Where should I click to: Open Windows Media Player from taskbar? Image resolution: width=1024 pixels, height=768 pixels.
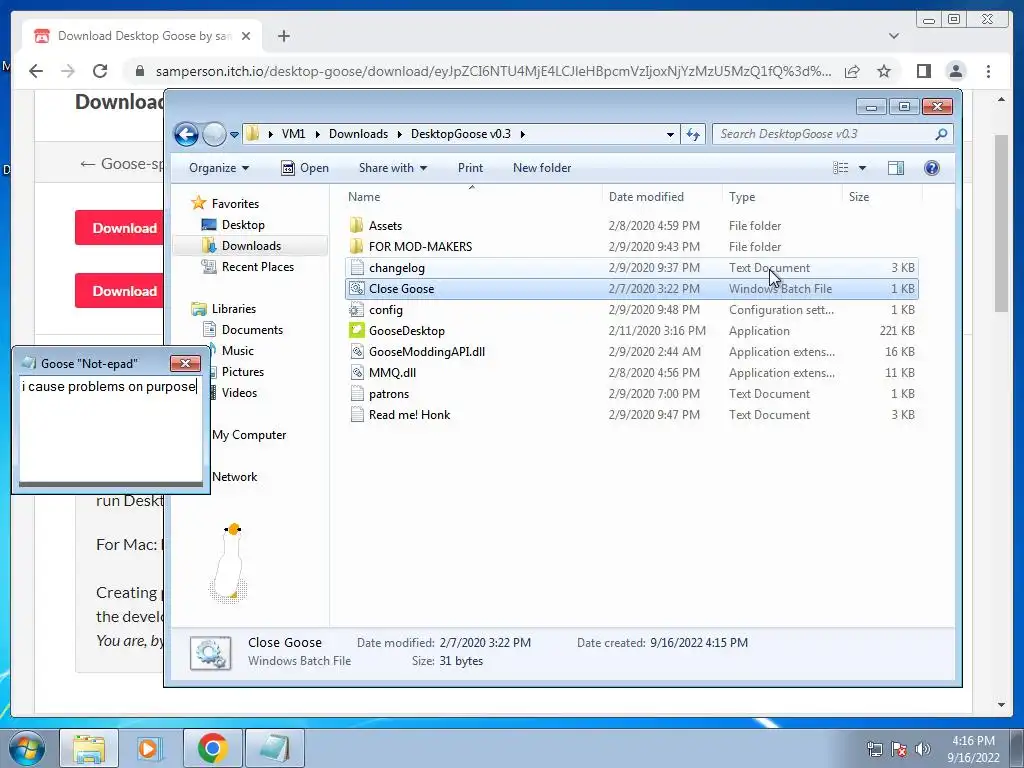148,748
